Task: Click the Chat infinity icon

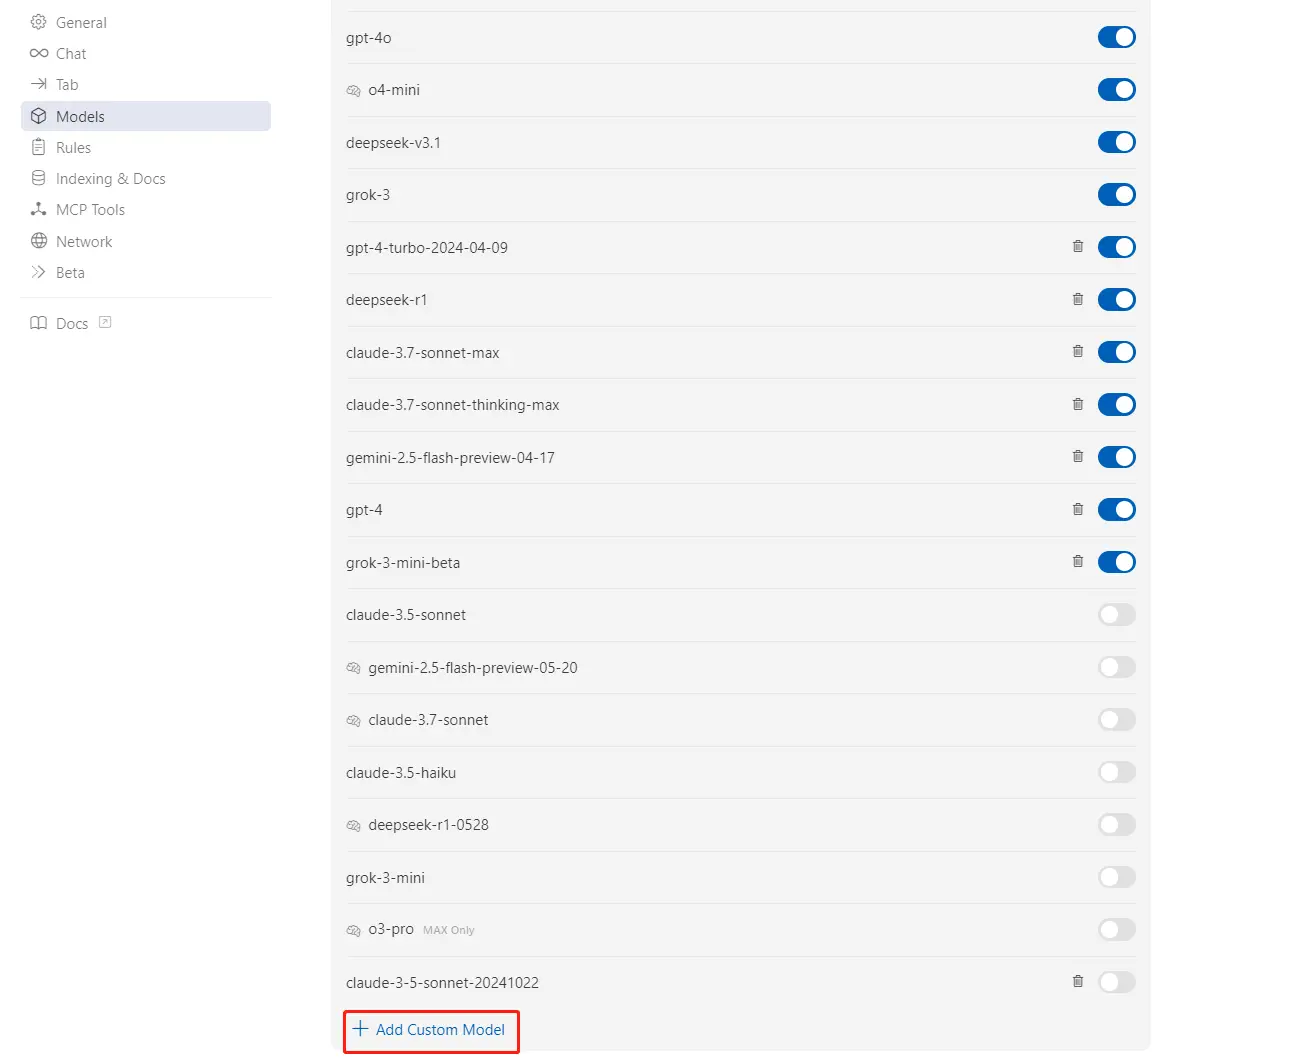Action: click(39, 53)
